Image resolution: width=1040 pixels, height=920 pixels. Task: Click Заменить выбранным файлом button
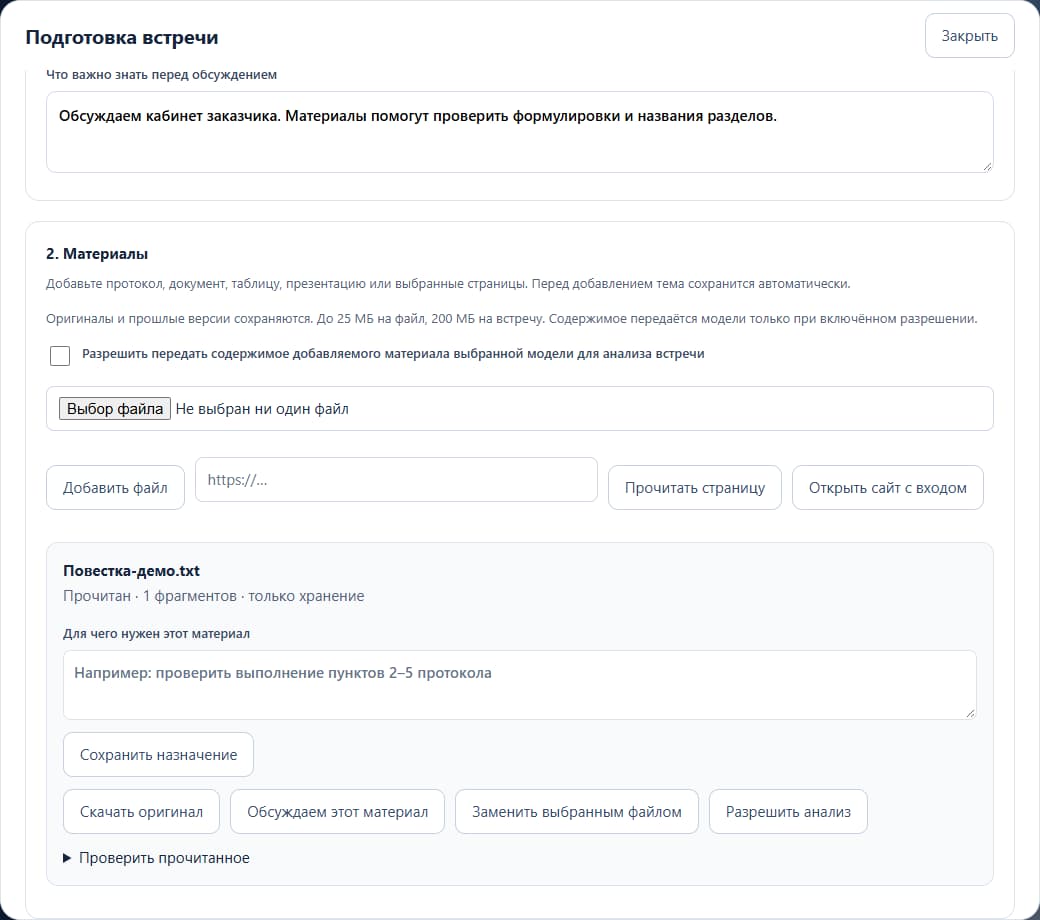576,812
